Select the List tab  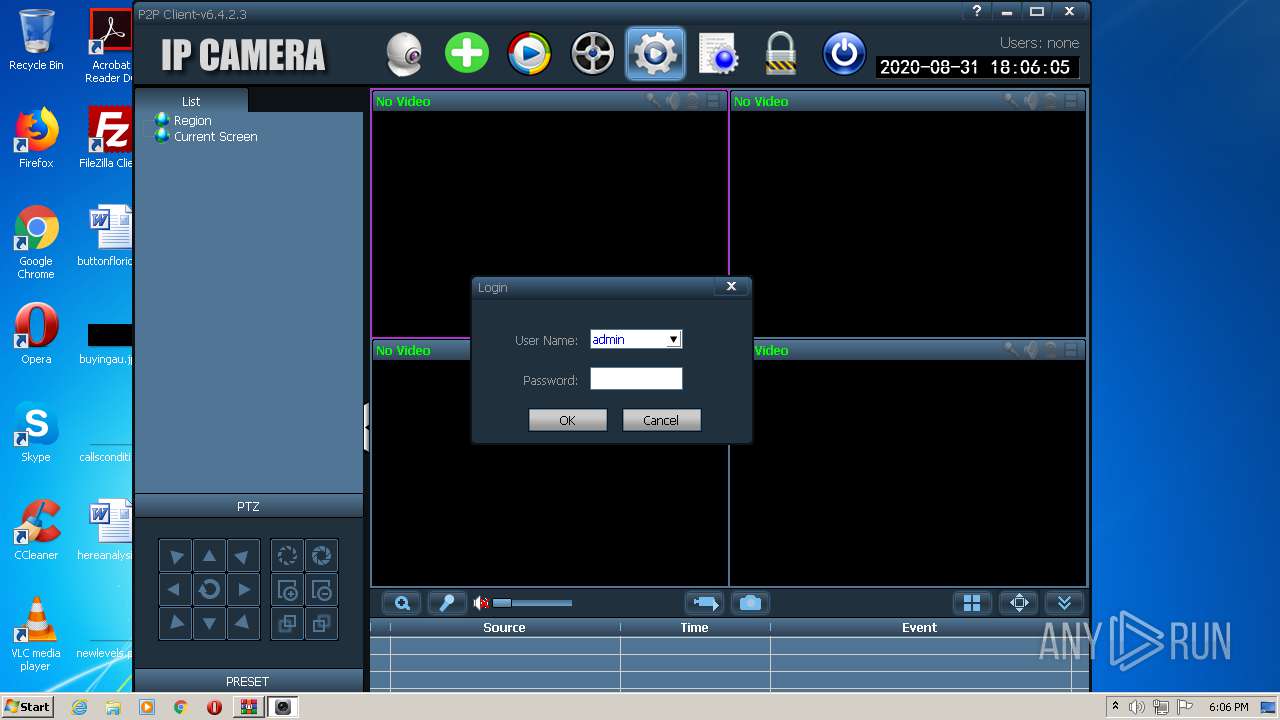coord(191,101)
